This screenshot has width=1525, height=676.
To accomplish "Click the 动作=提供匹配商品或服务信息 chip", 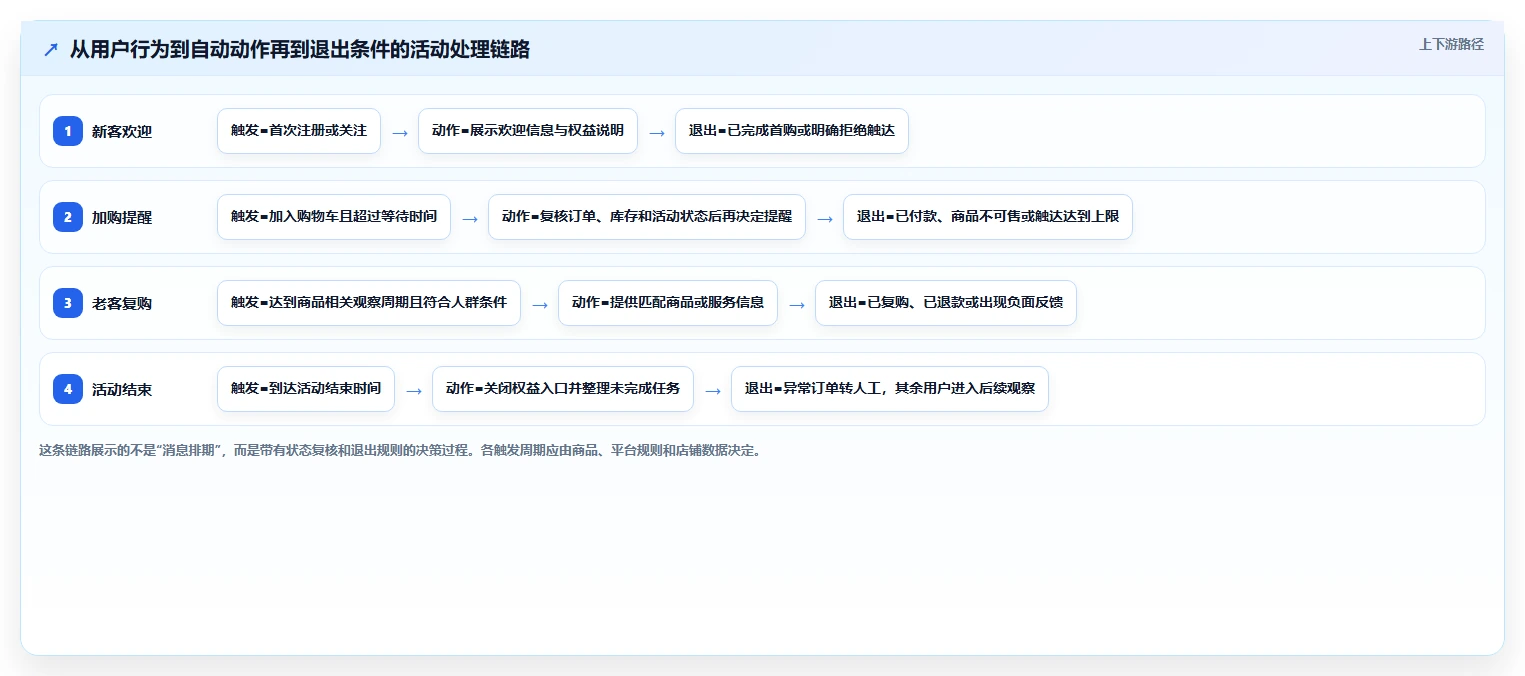I will pos(668,303).
